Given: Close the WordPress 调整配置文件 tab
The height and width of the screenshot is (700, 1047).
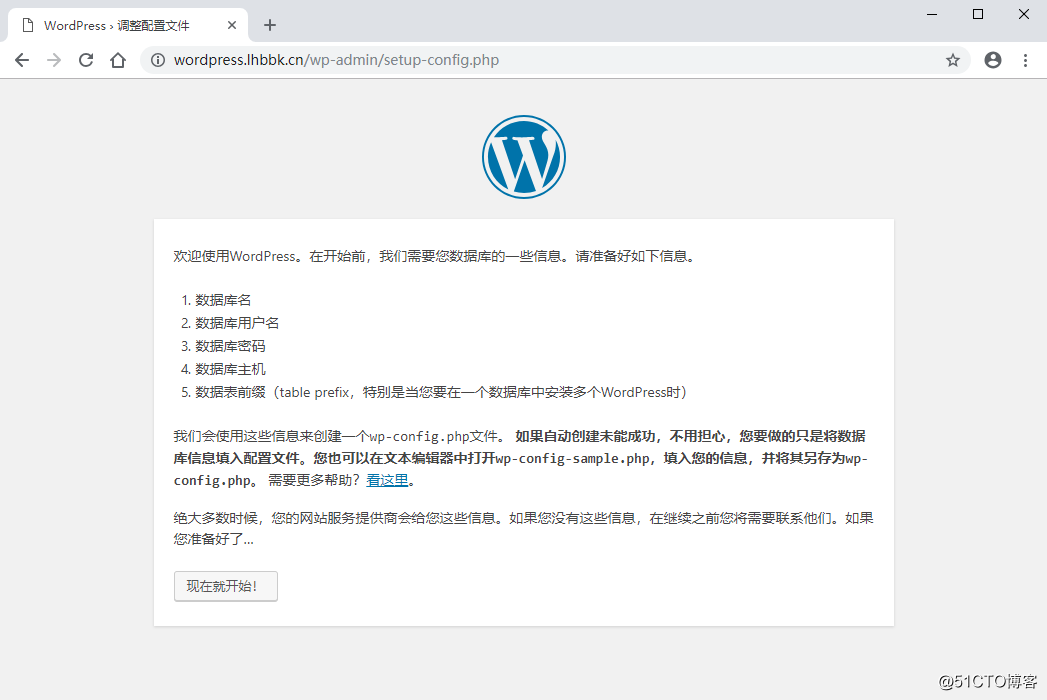Looking at the screenshot, I should click(x=232, y=25).
